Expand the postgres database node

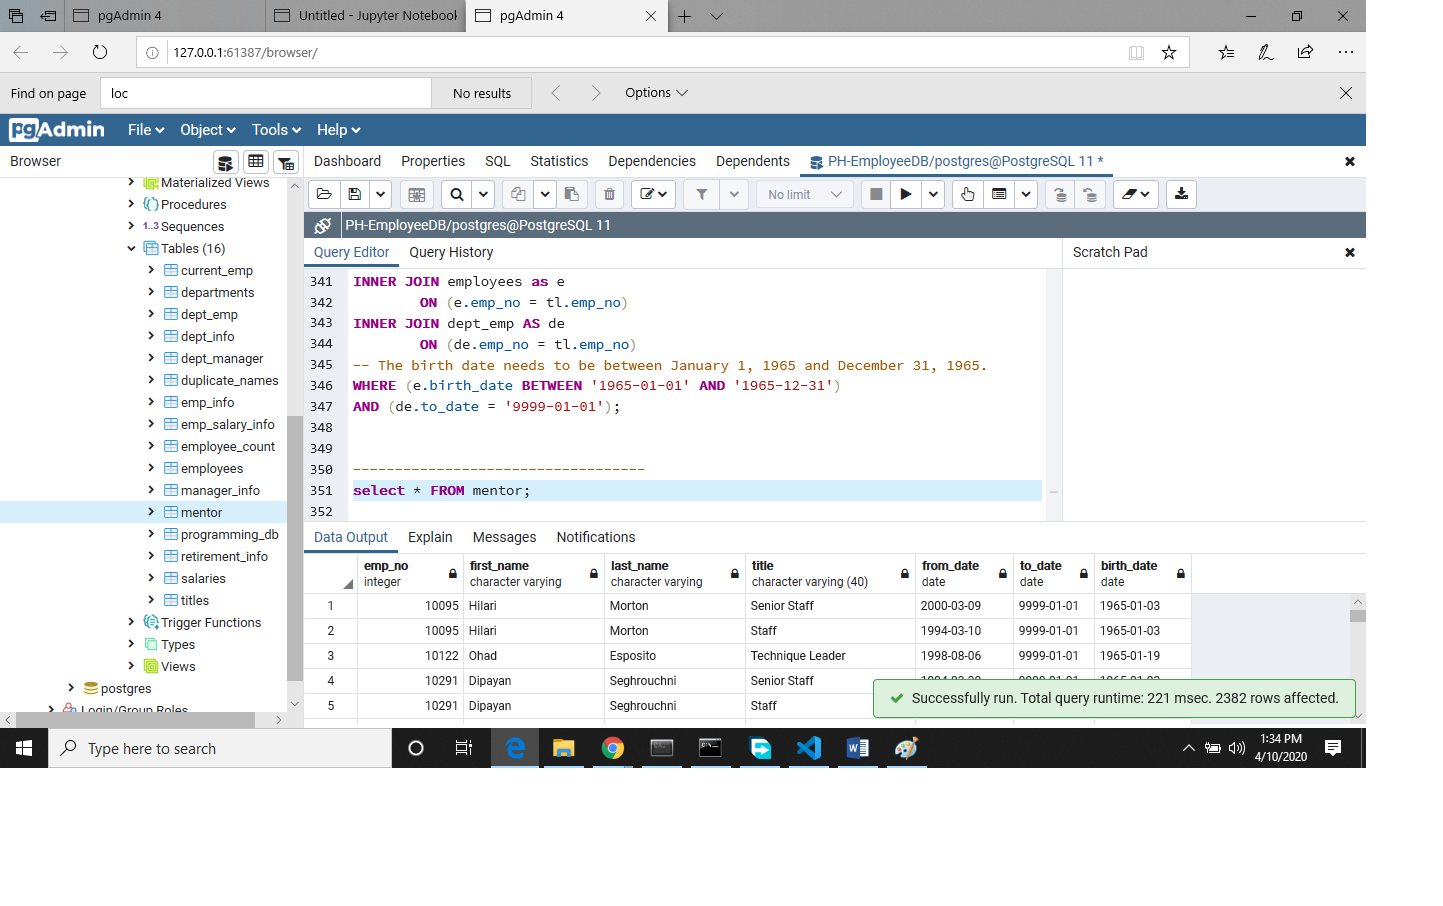tap(71, 688)
